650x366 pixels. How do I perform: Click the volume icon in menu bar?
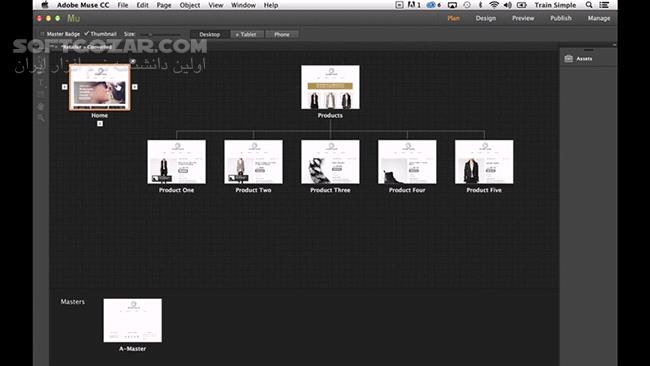[507, 5]
